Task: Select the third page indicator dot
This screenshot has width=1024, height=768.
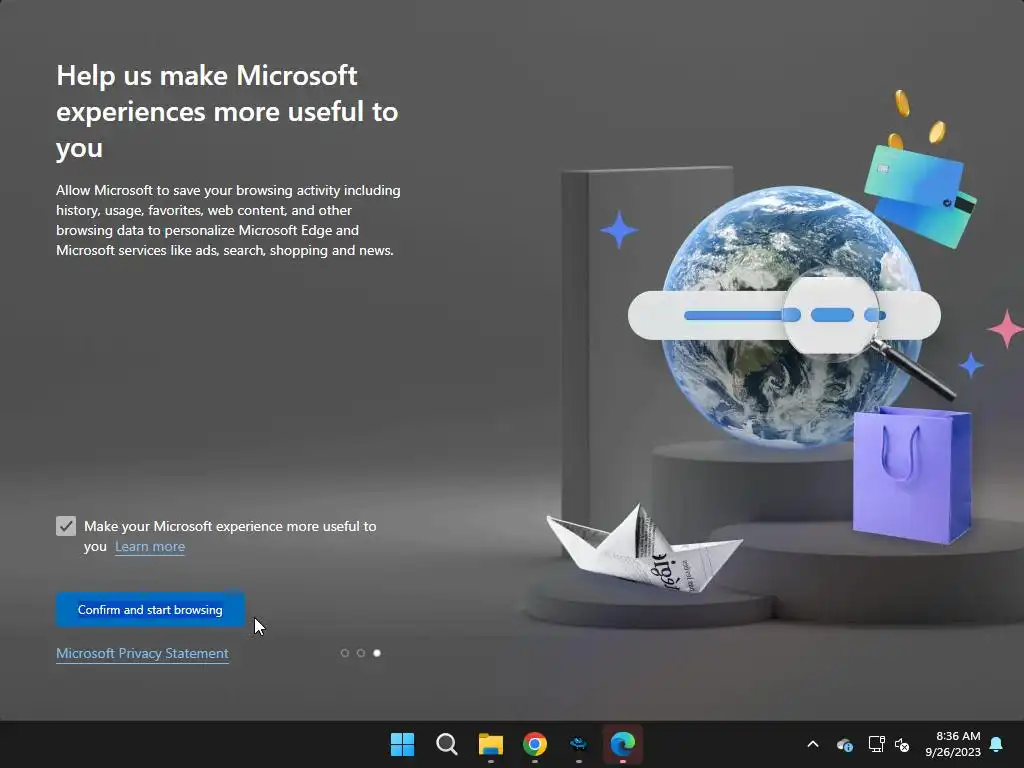Action: pos(377,653)
